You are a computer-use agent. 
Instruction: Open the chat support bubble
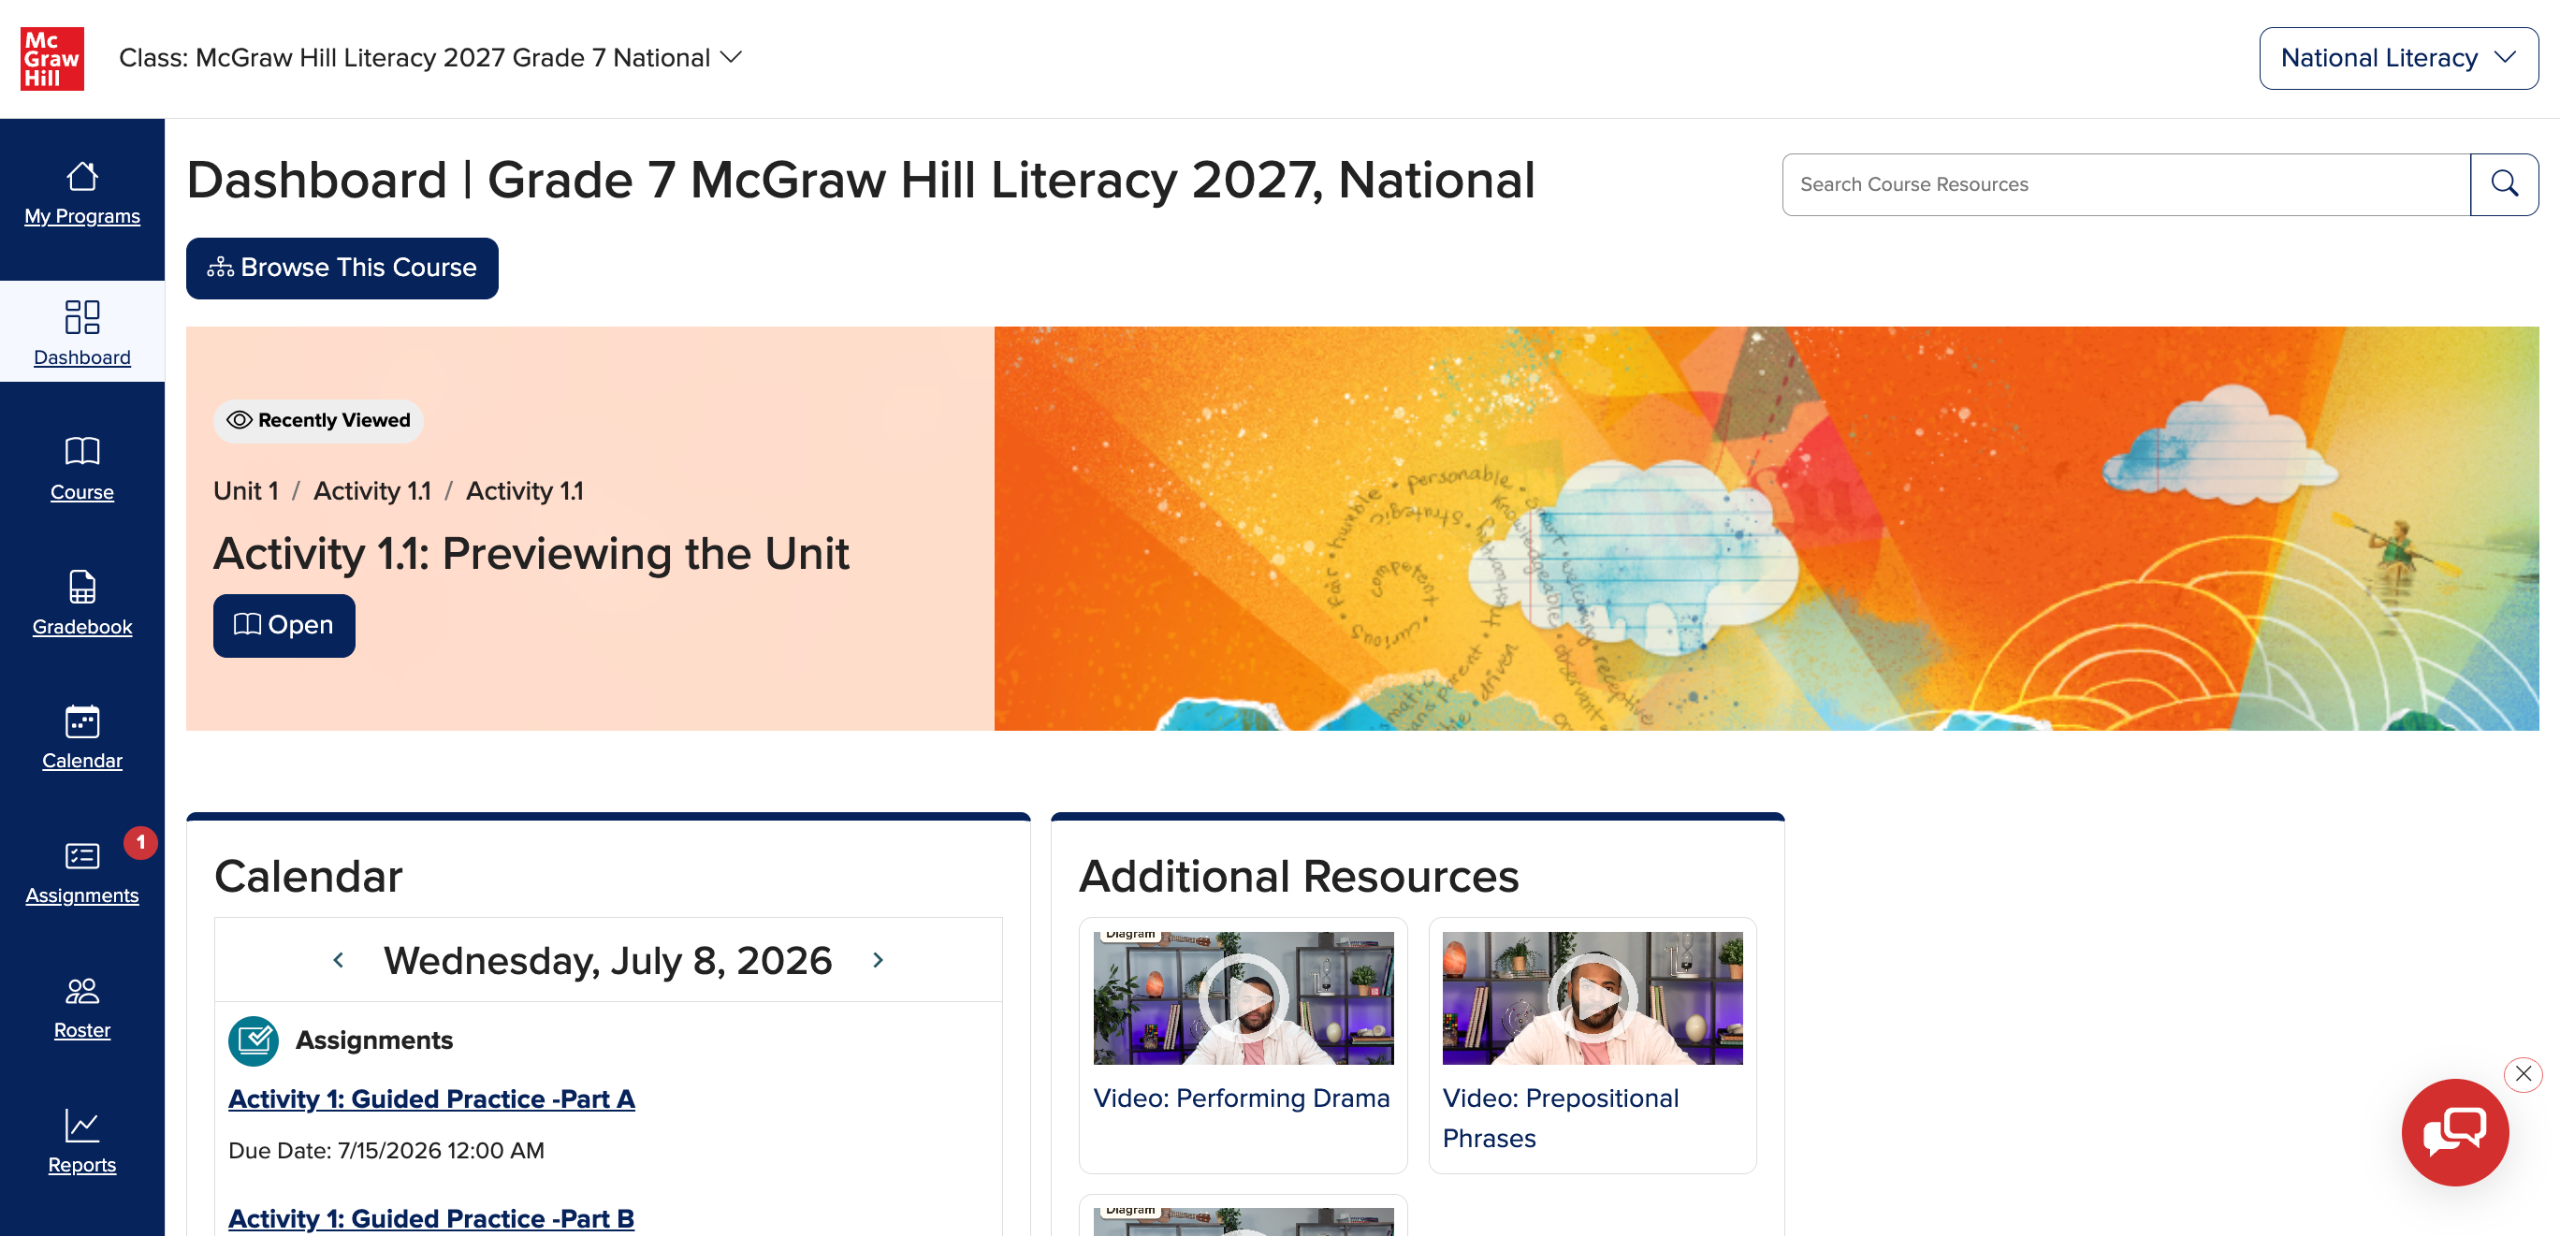click(x=2455, y=1132)
